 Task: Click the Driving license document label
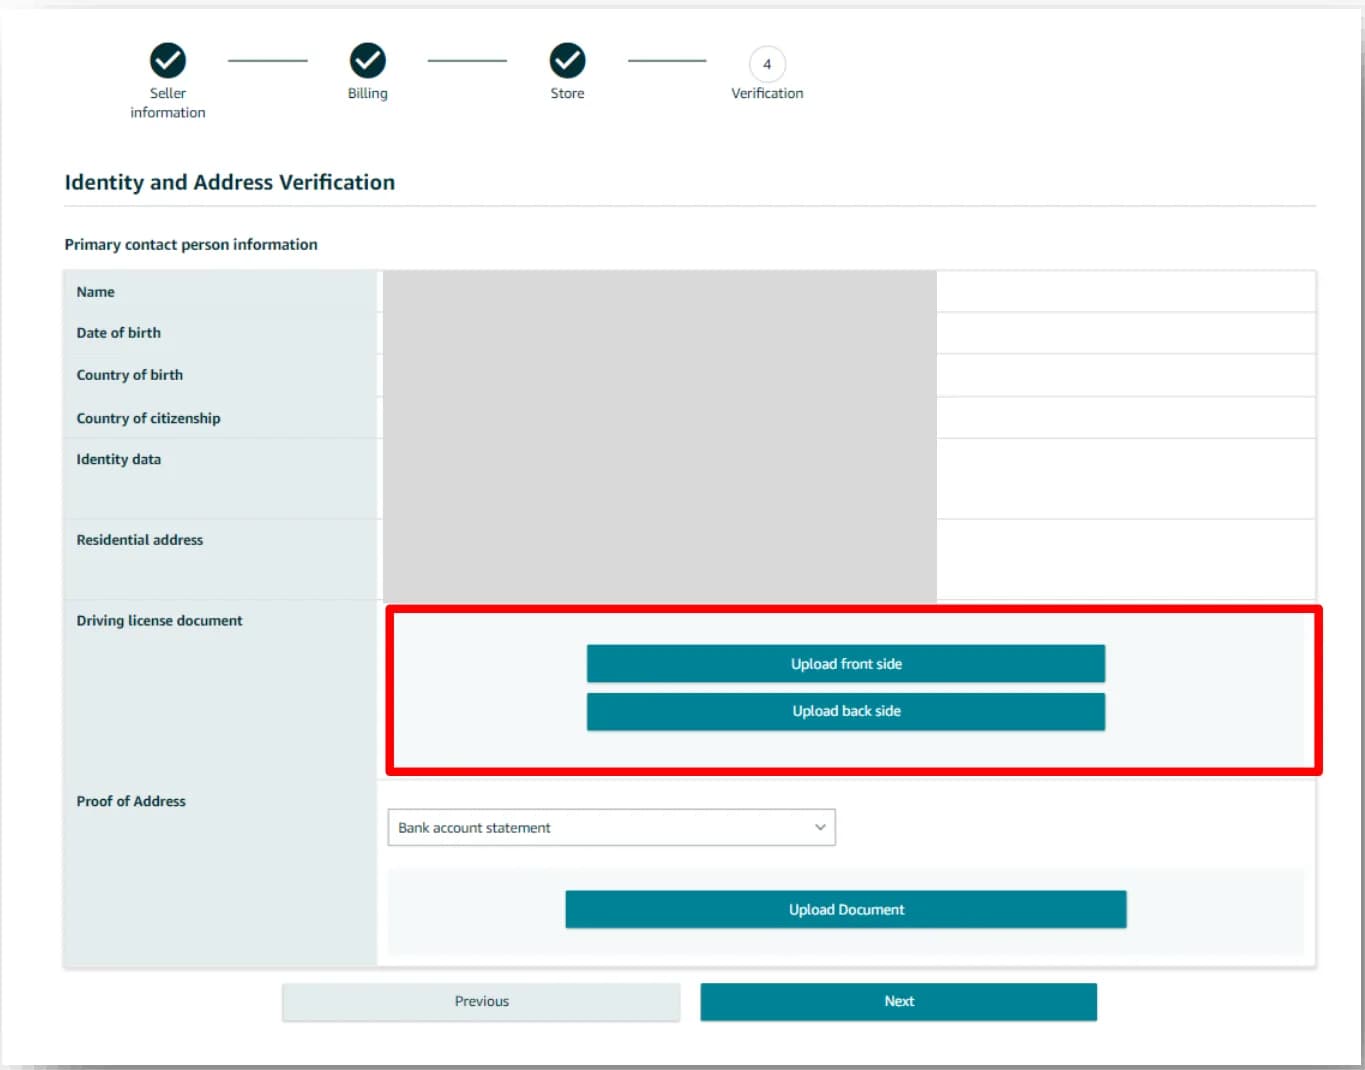tap(160, 621)
